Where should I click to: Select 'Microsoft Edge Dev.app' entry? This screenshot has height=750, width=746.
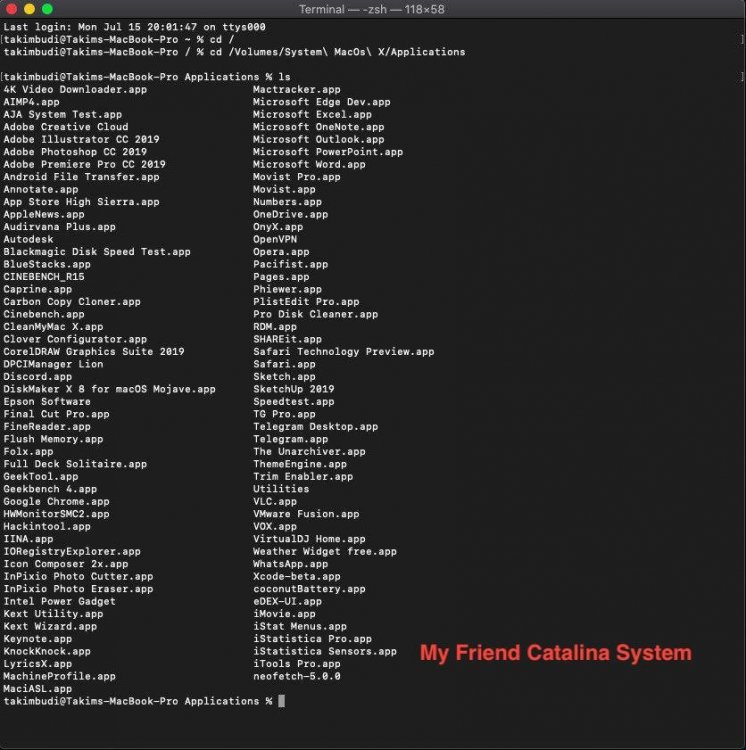[322, 102]
